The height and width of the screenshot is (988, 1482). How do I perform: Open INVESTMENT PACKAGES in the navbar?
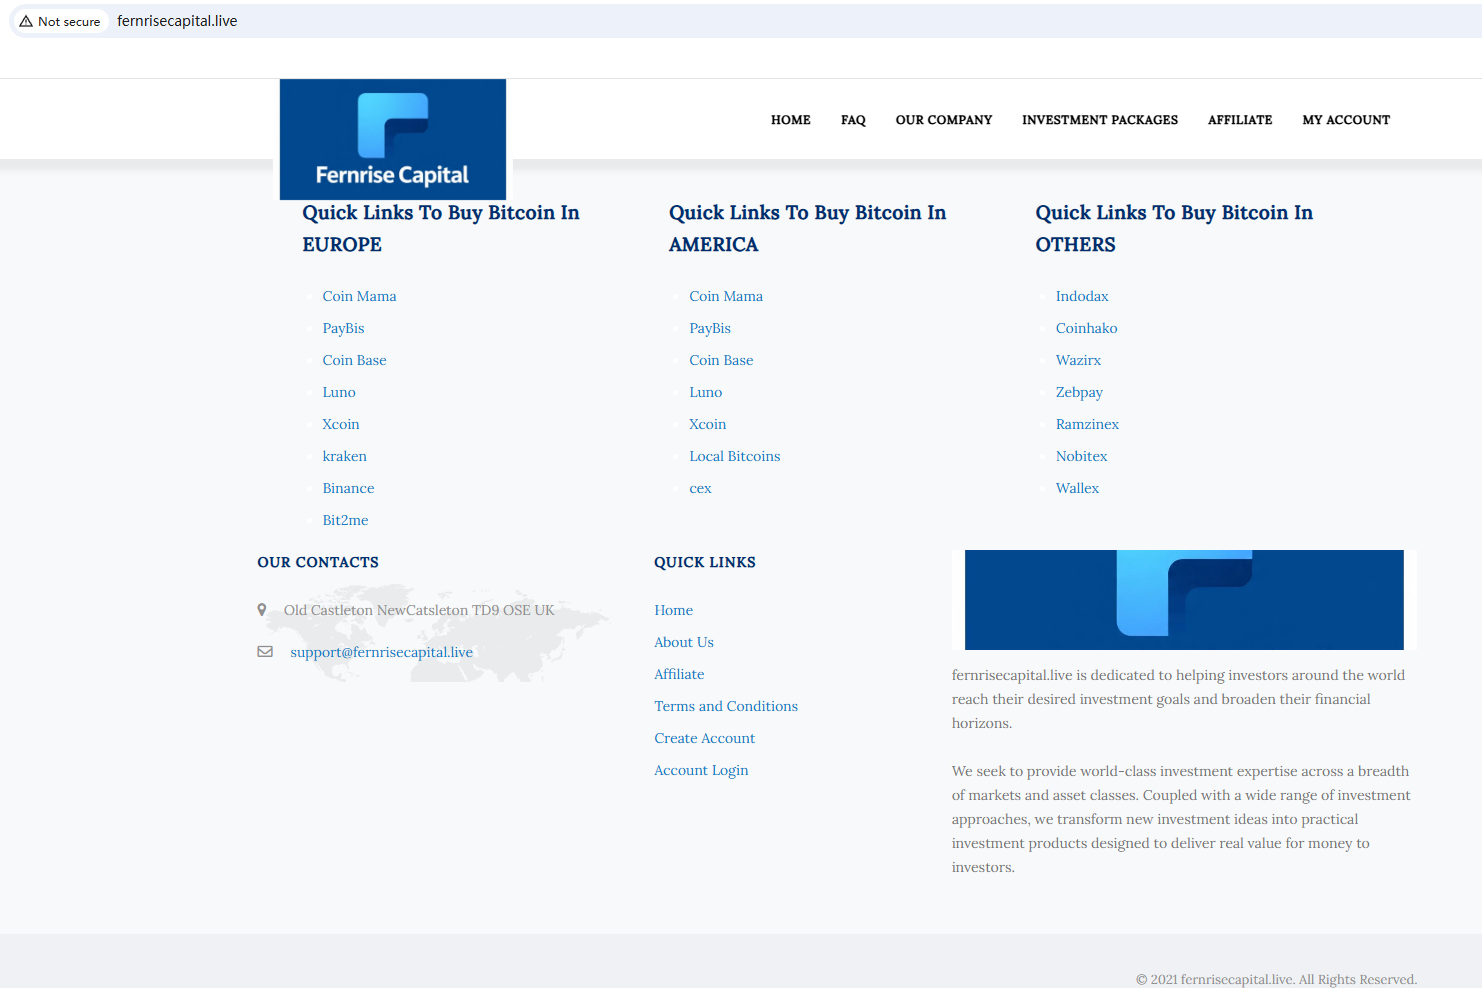[1099, 120]
